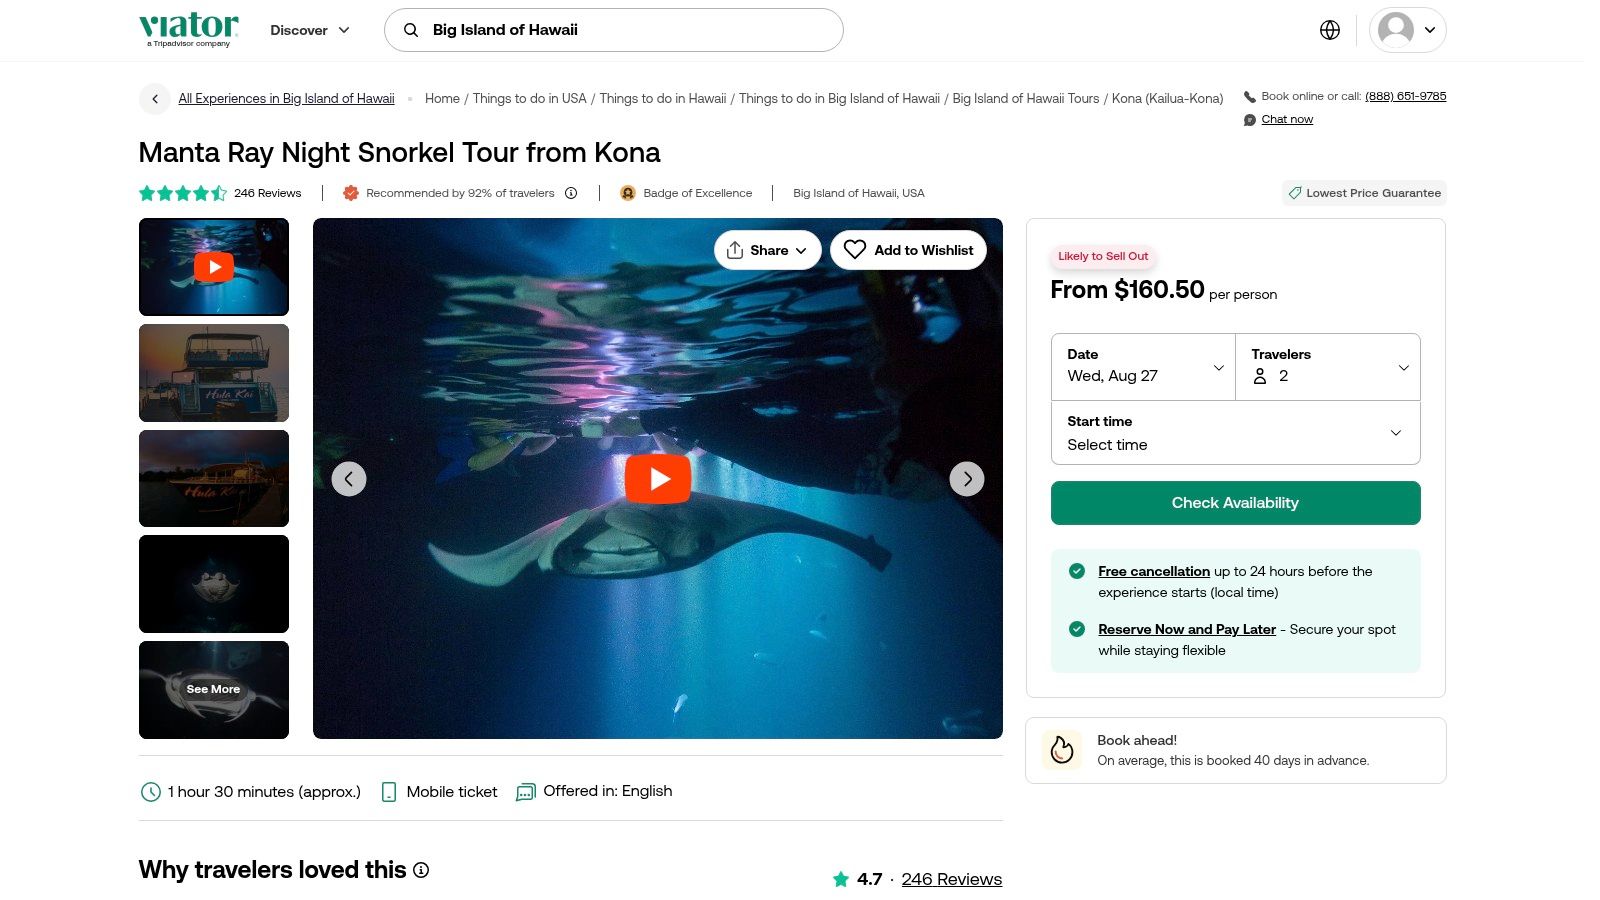Viewport: 1600px width, 900px height.
Task: Click the info icon near 'Why travelers loved this'
Action: click(421, 870)
